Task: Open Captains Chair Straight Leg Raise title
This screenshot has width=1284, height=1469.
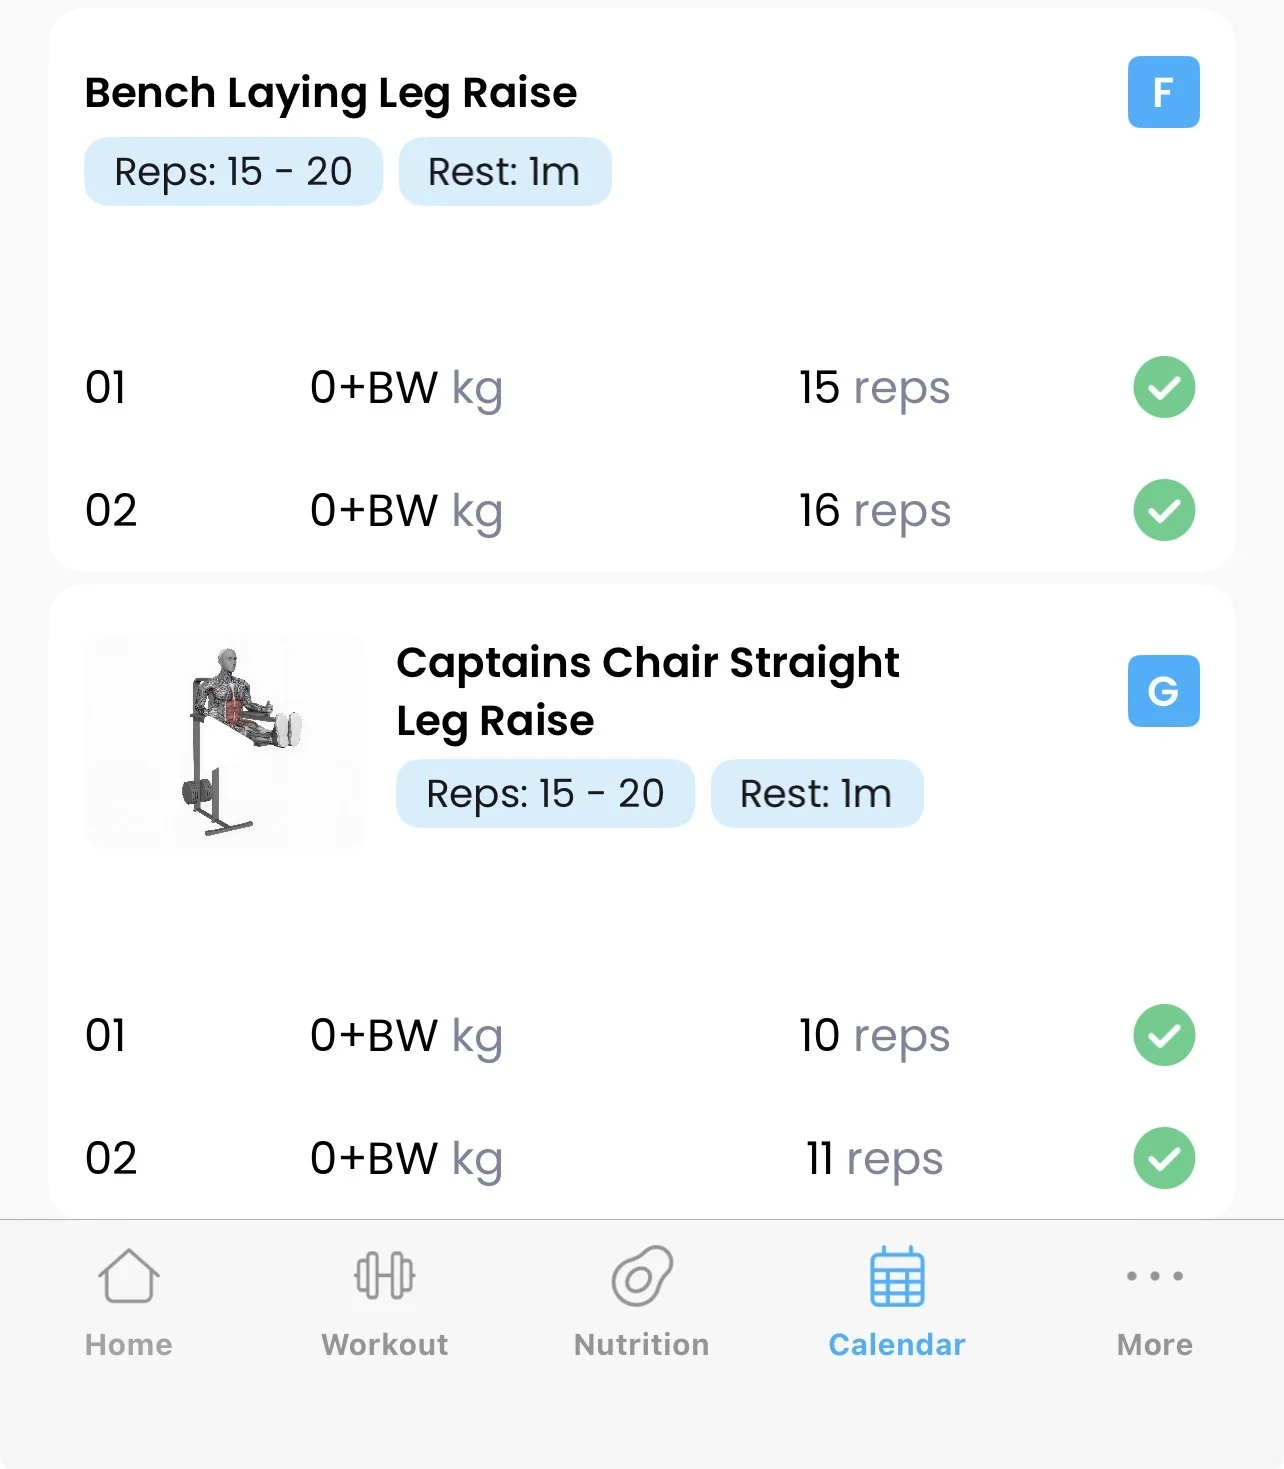Action: 647,691
